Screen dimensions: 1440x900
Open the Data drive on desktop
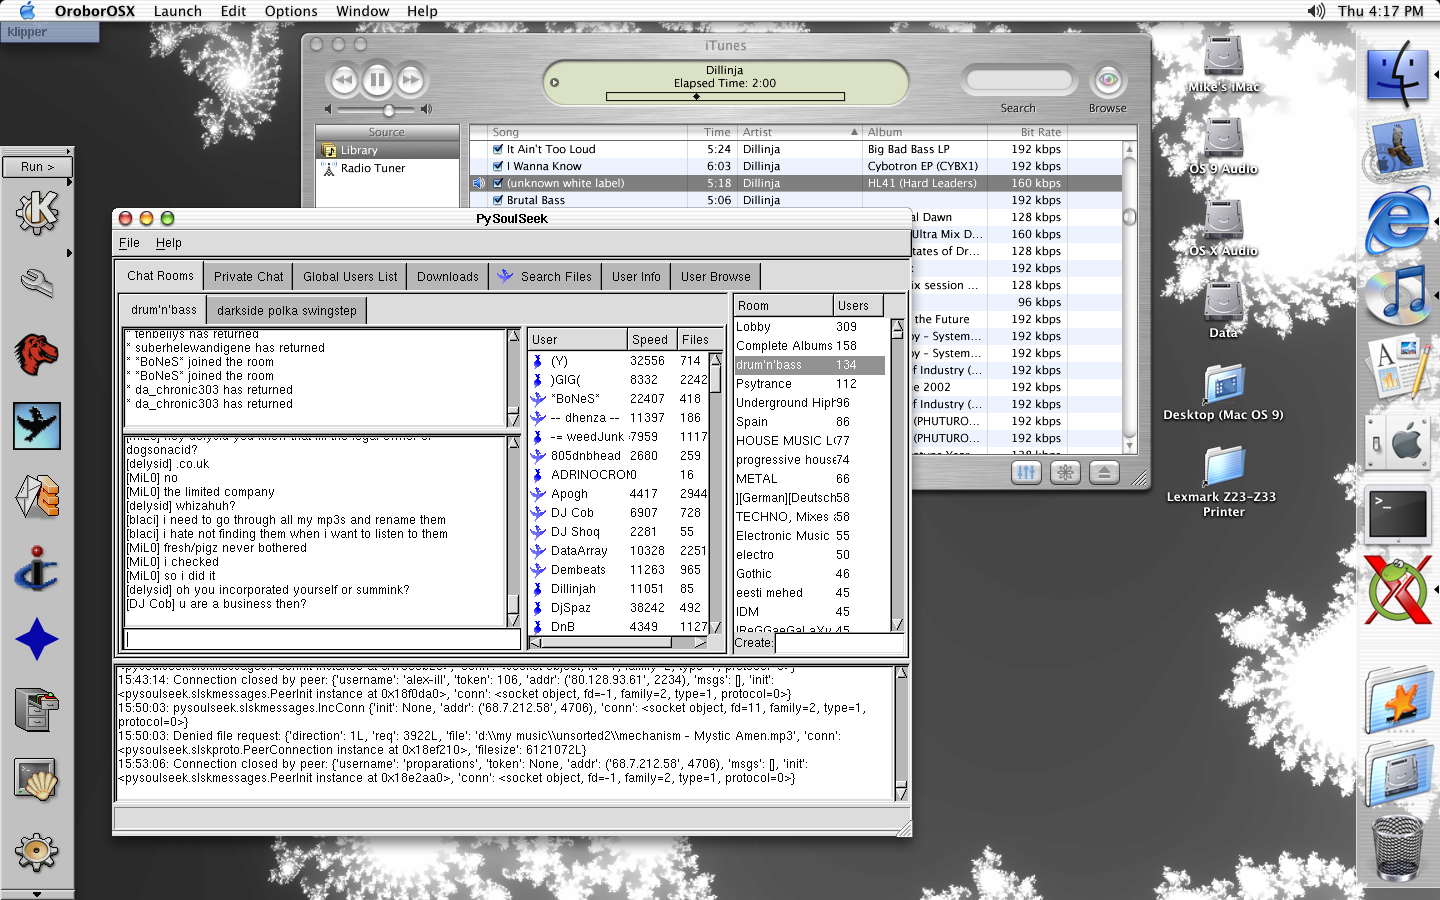coord(1223,311)
